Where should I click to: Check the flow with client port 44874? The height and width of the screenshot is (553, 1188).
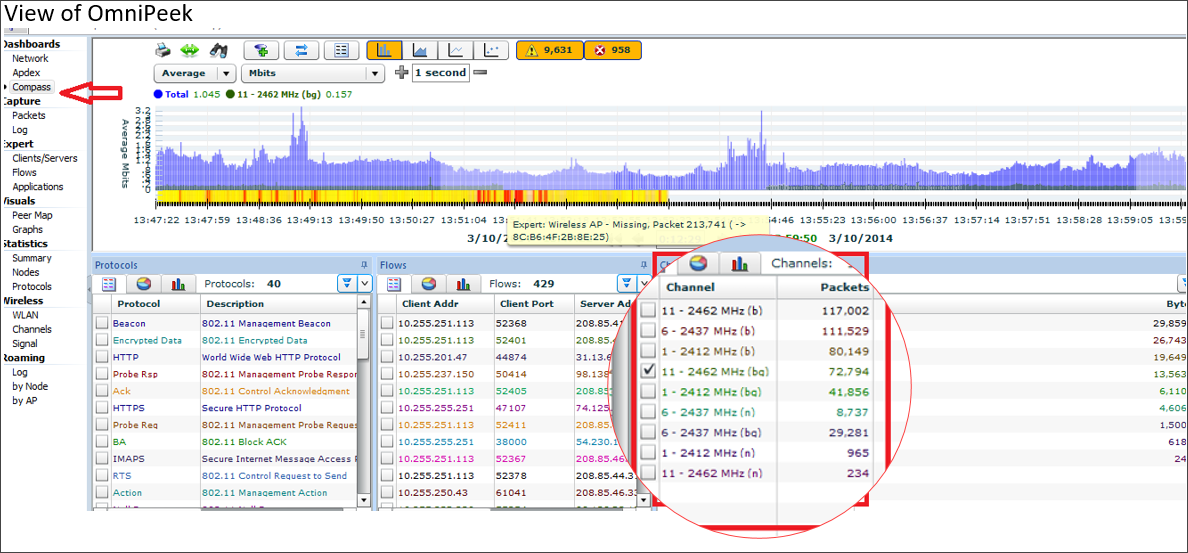point(386,357)
